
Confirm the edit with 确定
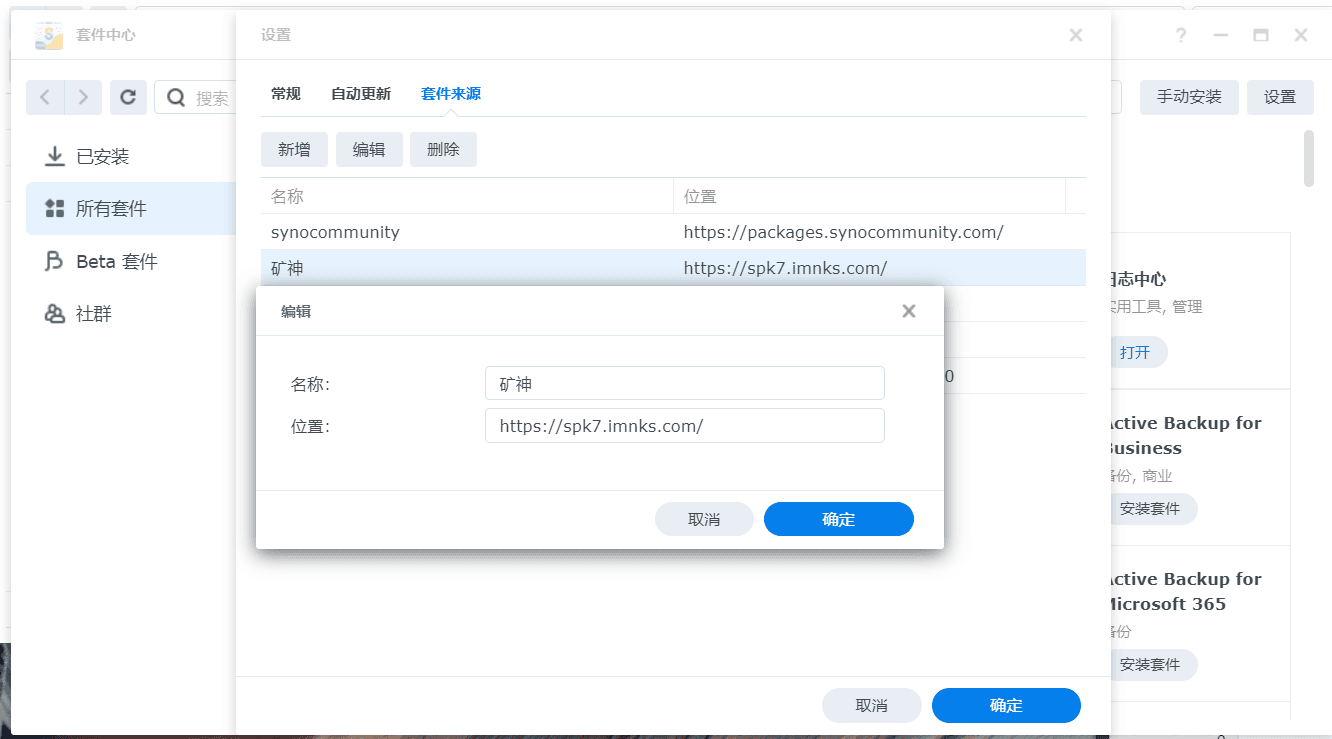[x=838, y=519]
